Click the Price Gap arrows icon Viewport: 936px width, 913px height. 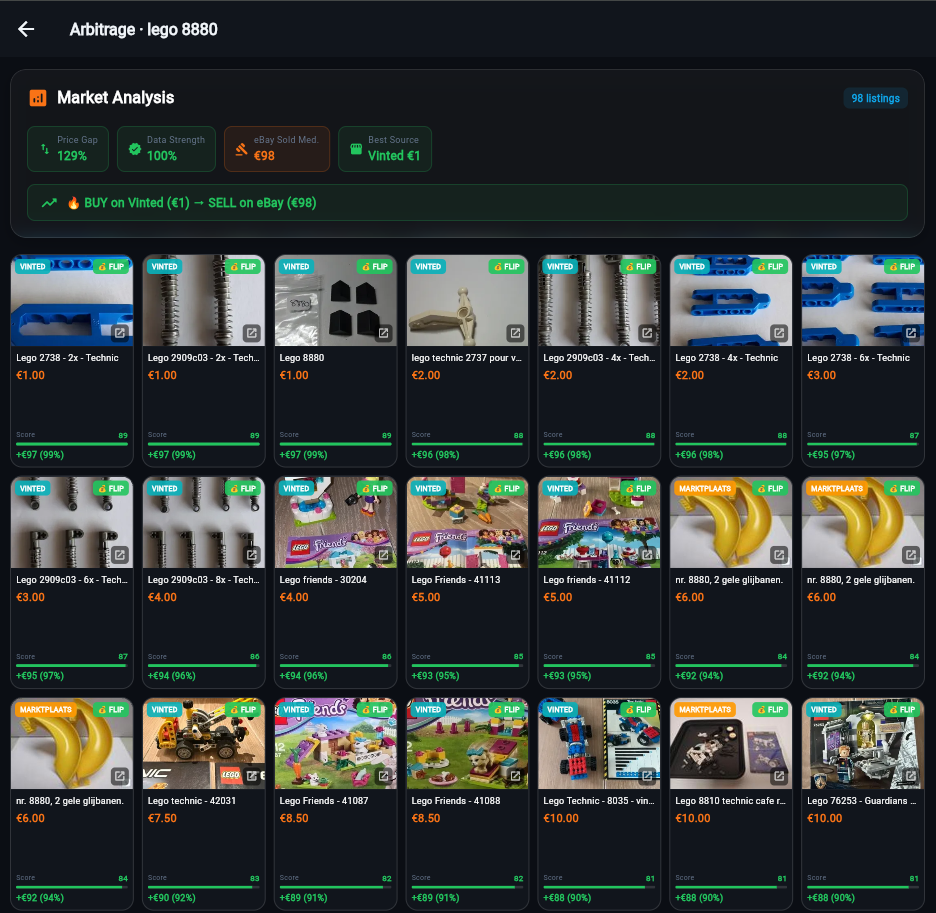(x=42, y=148)
